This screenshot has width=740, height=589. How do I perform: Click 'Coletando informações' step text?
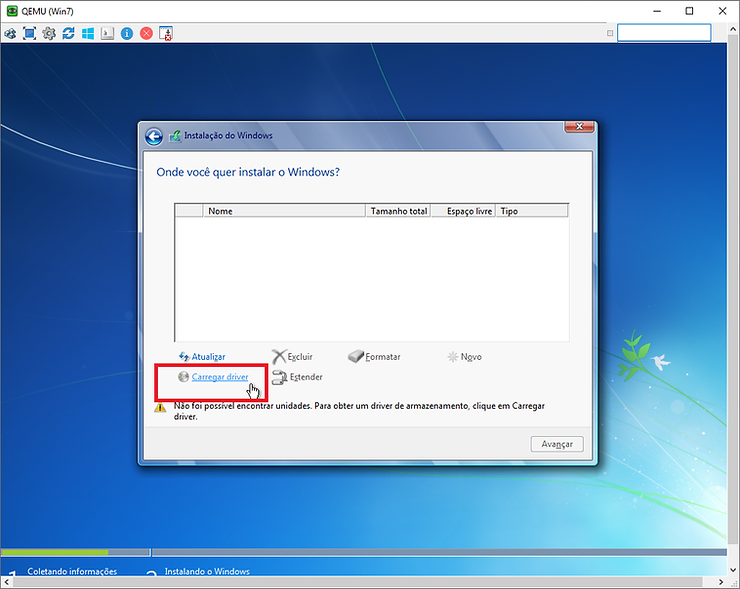click(72, 571)
